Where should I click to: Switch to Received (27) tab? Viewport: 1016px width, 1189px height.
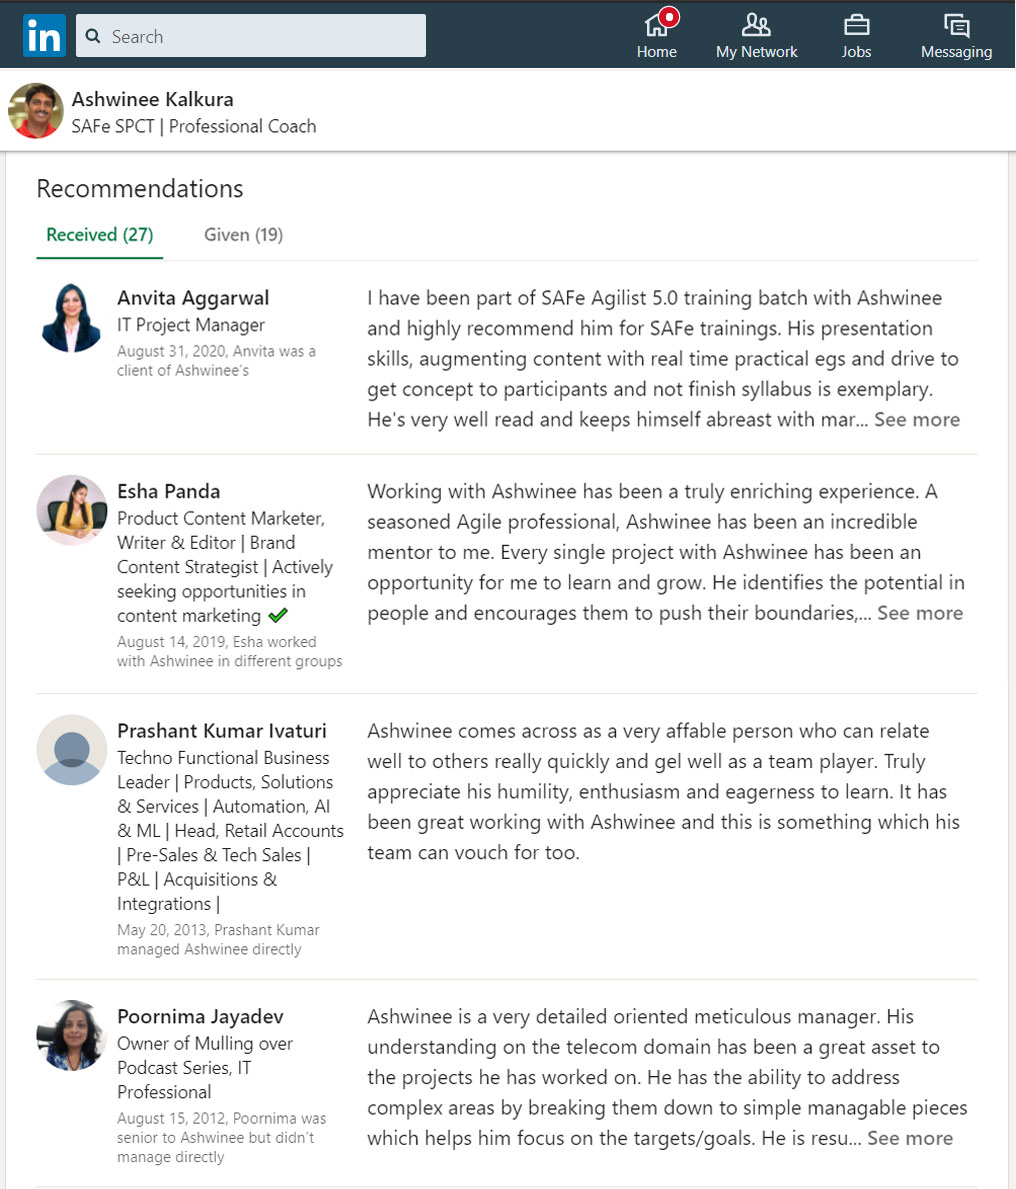(x=99, y=235)
